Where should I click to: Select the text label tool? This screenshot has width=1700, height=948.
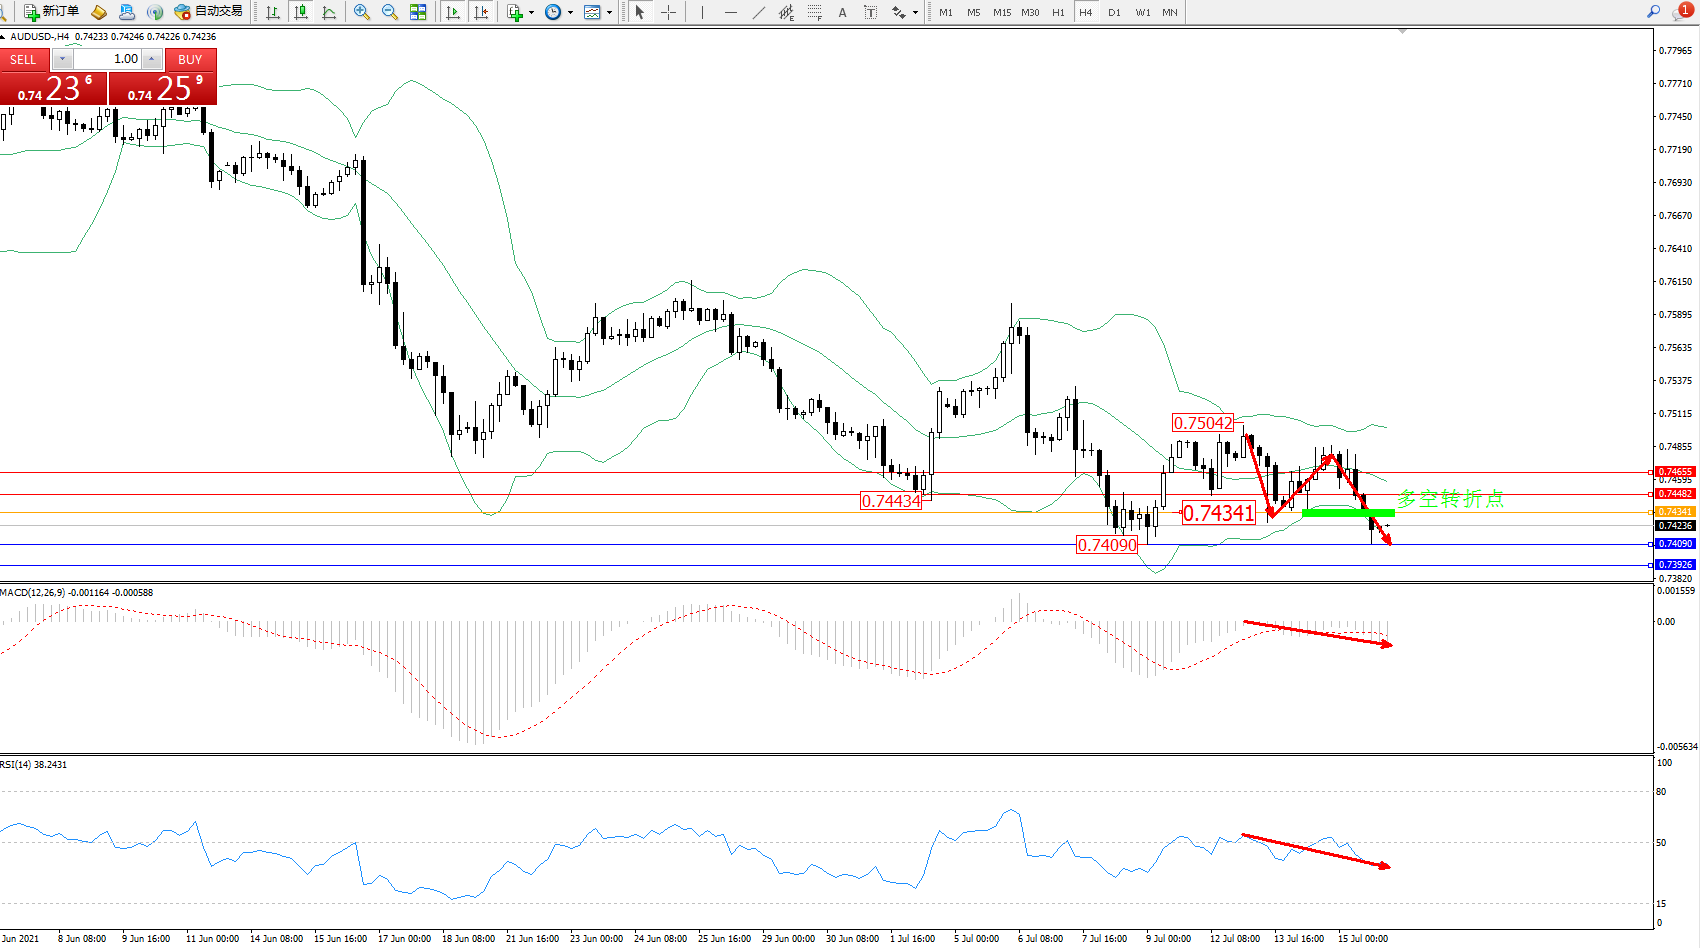tap(870, 12)
